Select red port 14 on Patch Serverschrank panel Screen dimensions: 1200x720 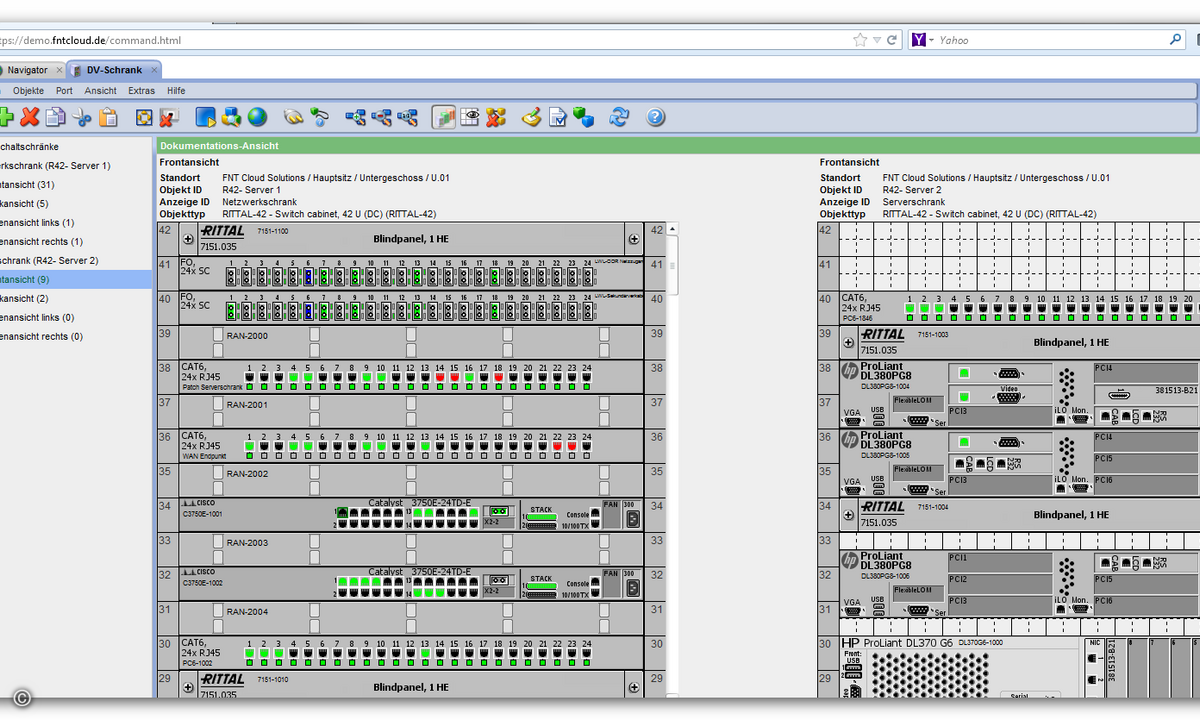point(439,377)
